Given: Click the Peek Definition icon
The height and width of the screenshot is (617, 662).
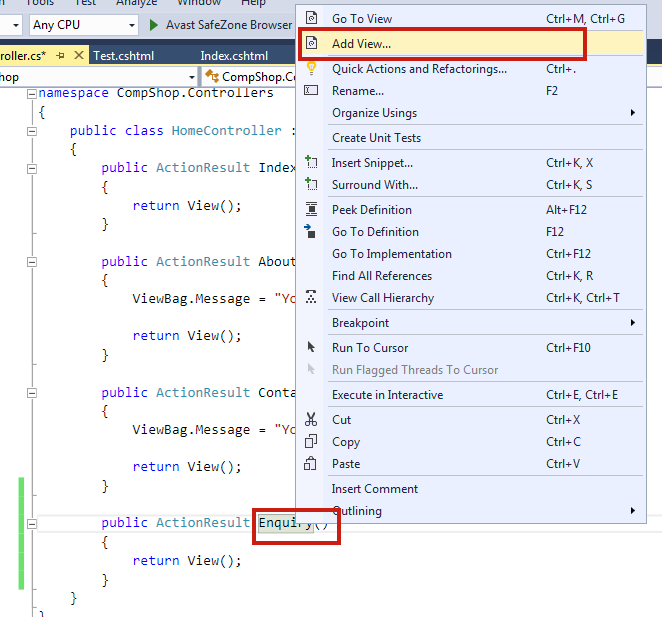Looking at the screenshot, I should 311,209.
